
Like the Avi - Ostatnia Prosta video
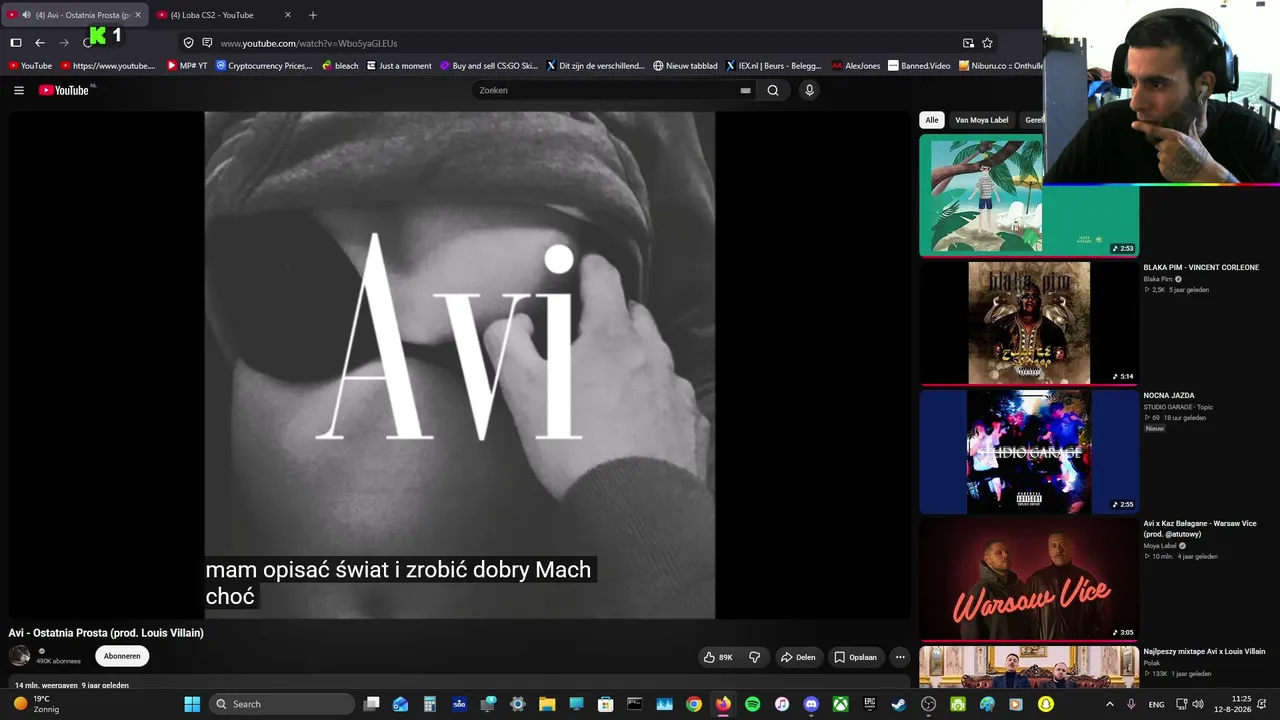718,657
